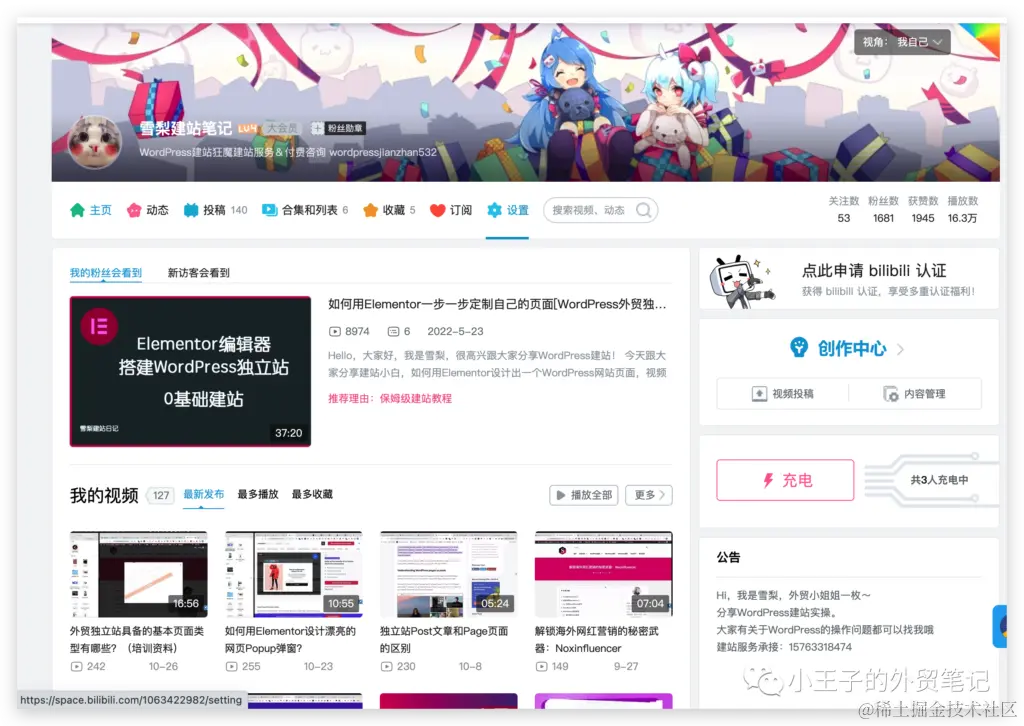The image size is (1024, 726).
Task: Click the lightning bolt 充电 icon
Action: (x=769, y=481)
